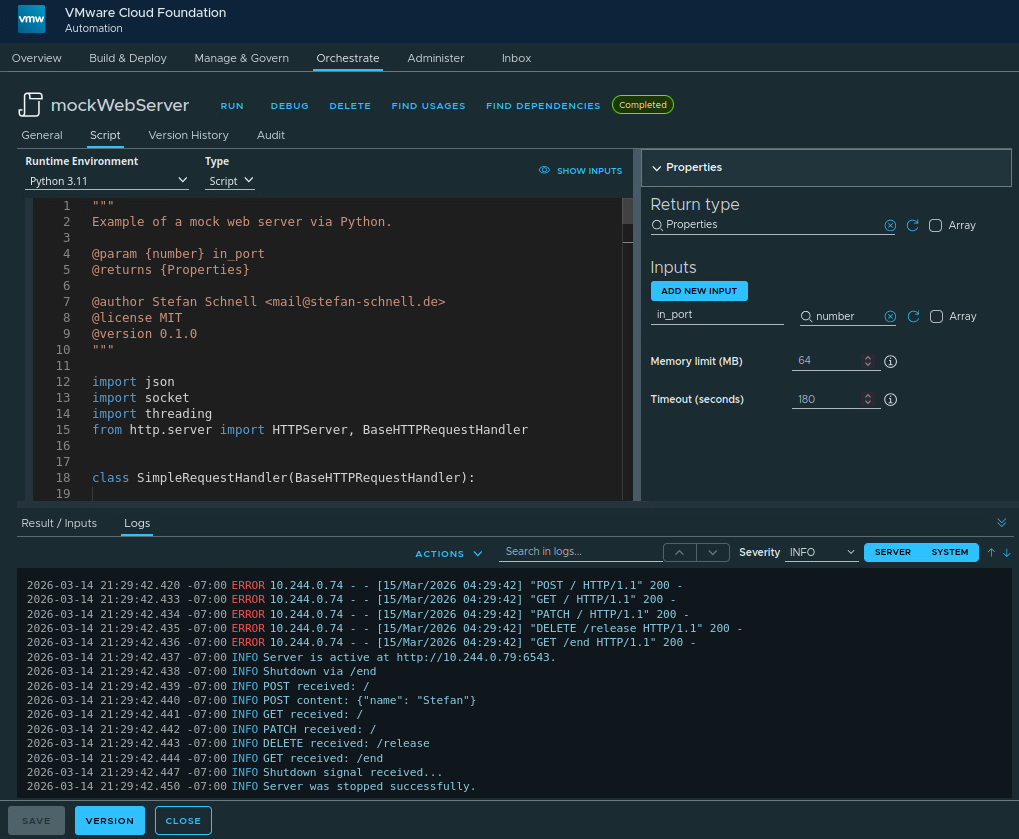The width and height of the screenshot is (1019, 839).
Task: Increase Memory limit using the stepper
Action: (x=867, y=357)
